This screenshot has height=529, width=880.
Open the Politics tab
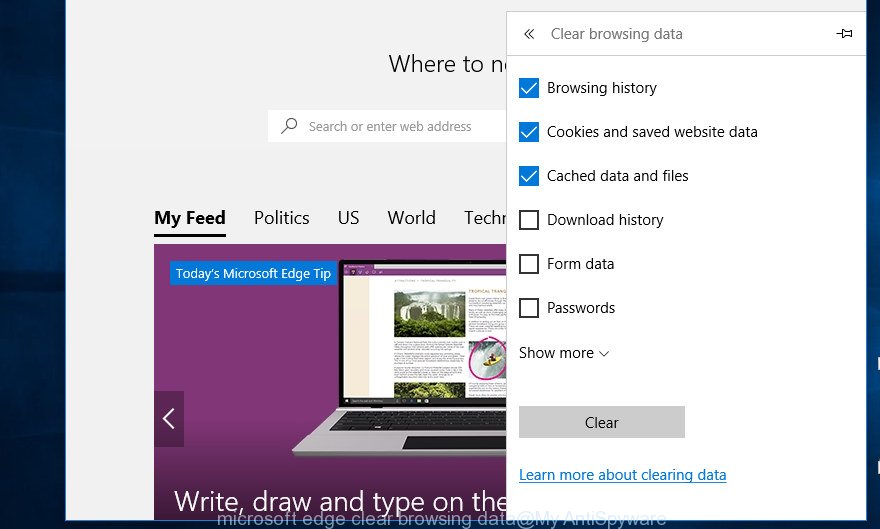click(281, 218)
